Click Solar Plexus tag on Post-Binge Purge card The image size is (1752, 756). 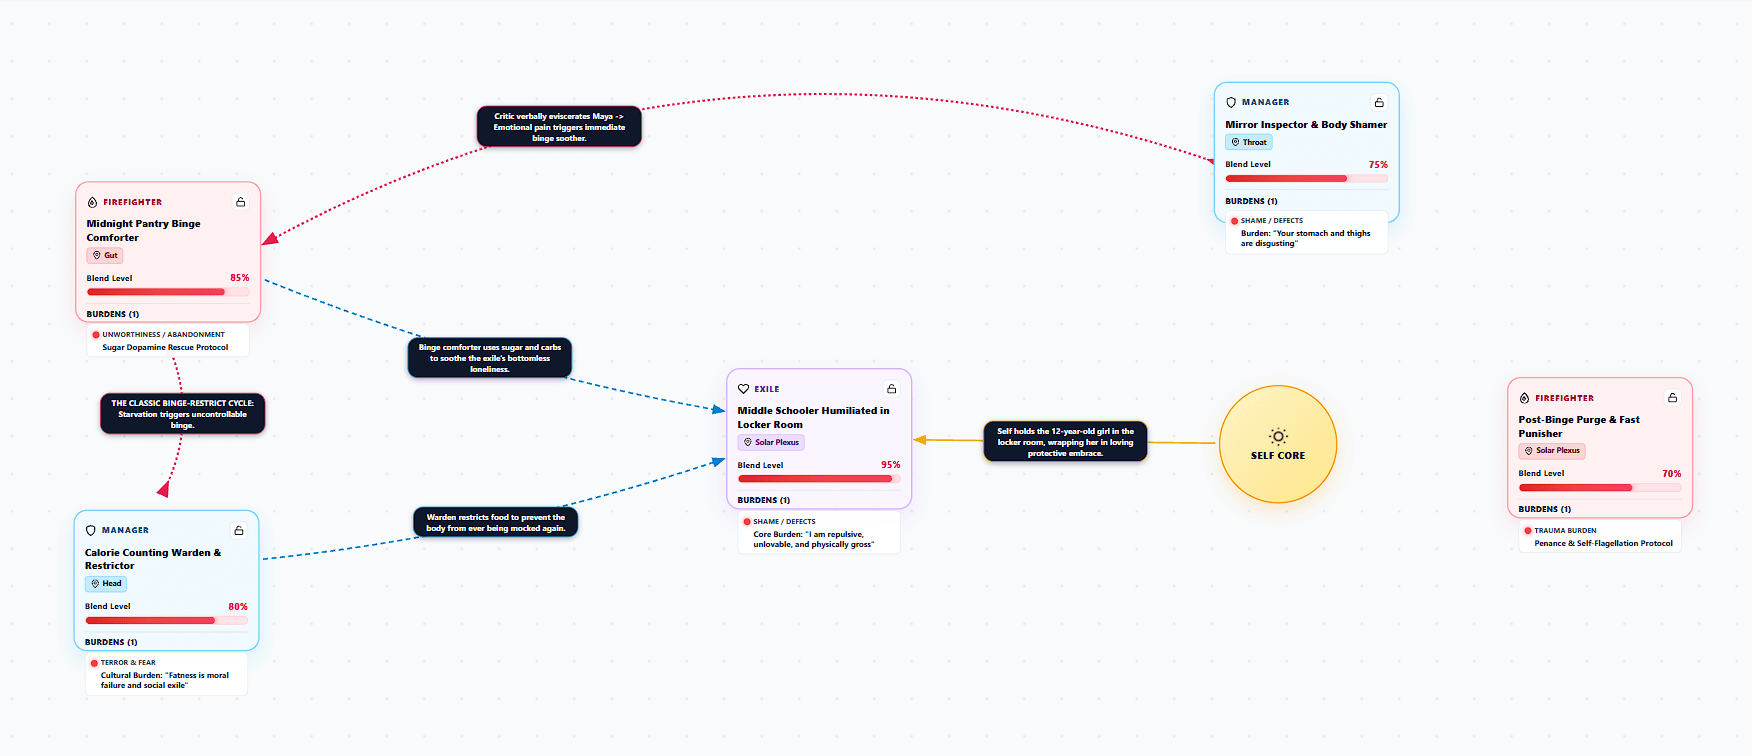pos(1552,451)
